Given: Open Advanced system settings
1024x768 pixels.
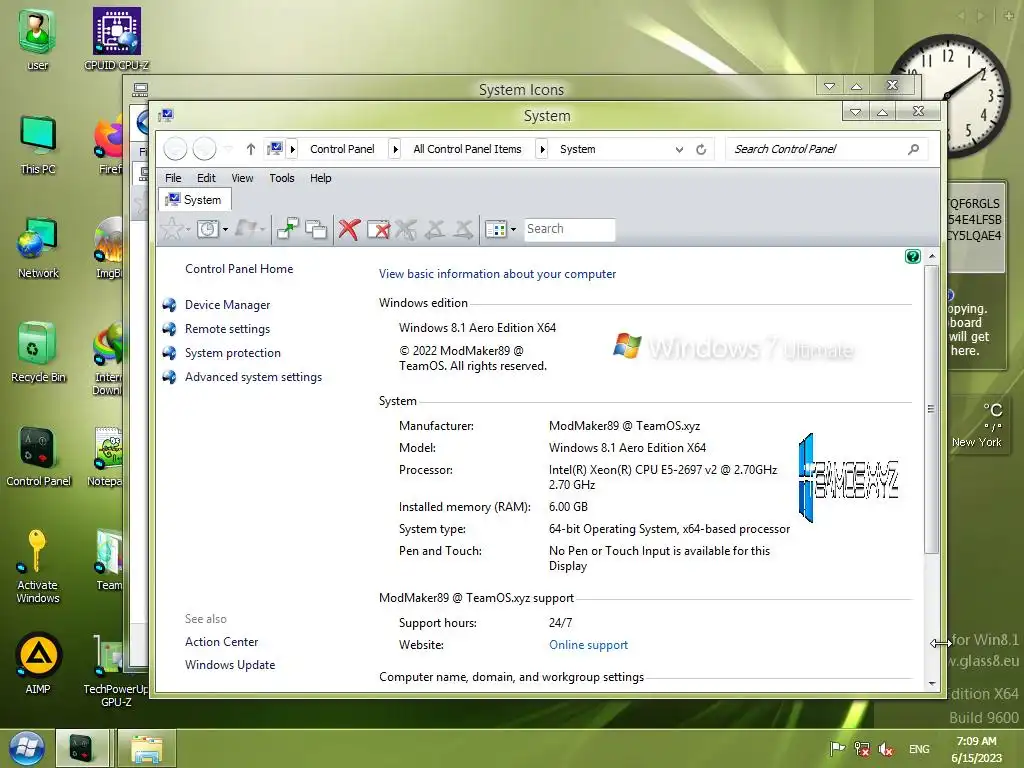Looking at the screenshot, I should 253,377.
